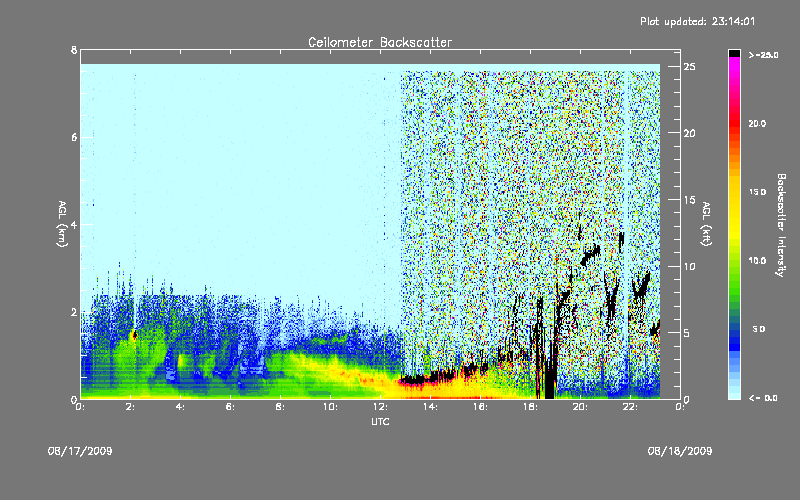The width and height of the screenshot is (800, 500).
Task: Click the 5.0 colorbar tick label
Action: [x=759, y=330]
